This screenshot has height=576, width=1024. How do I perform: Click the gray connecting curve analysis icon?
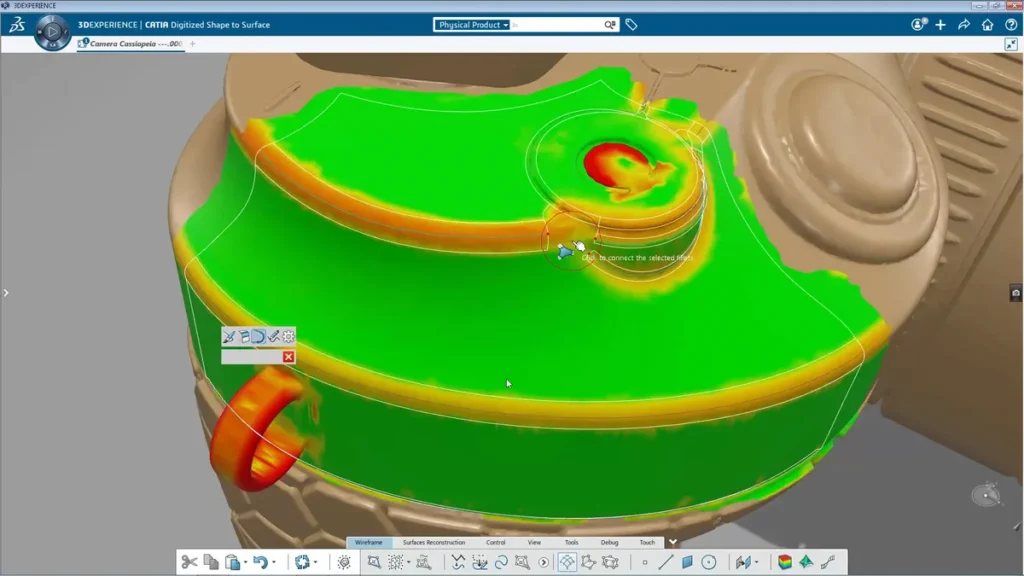828,562
